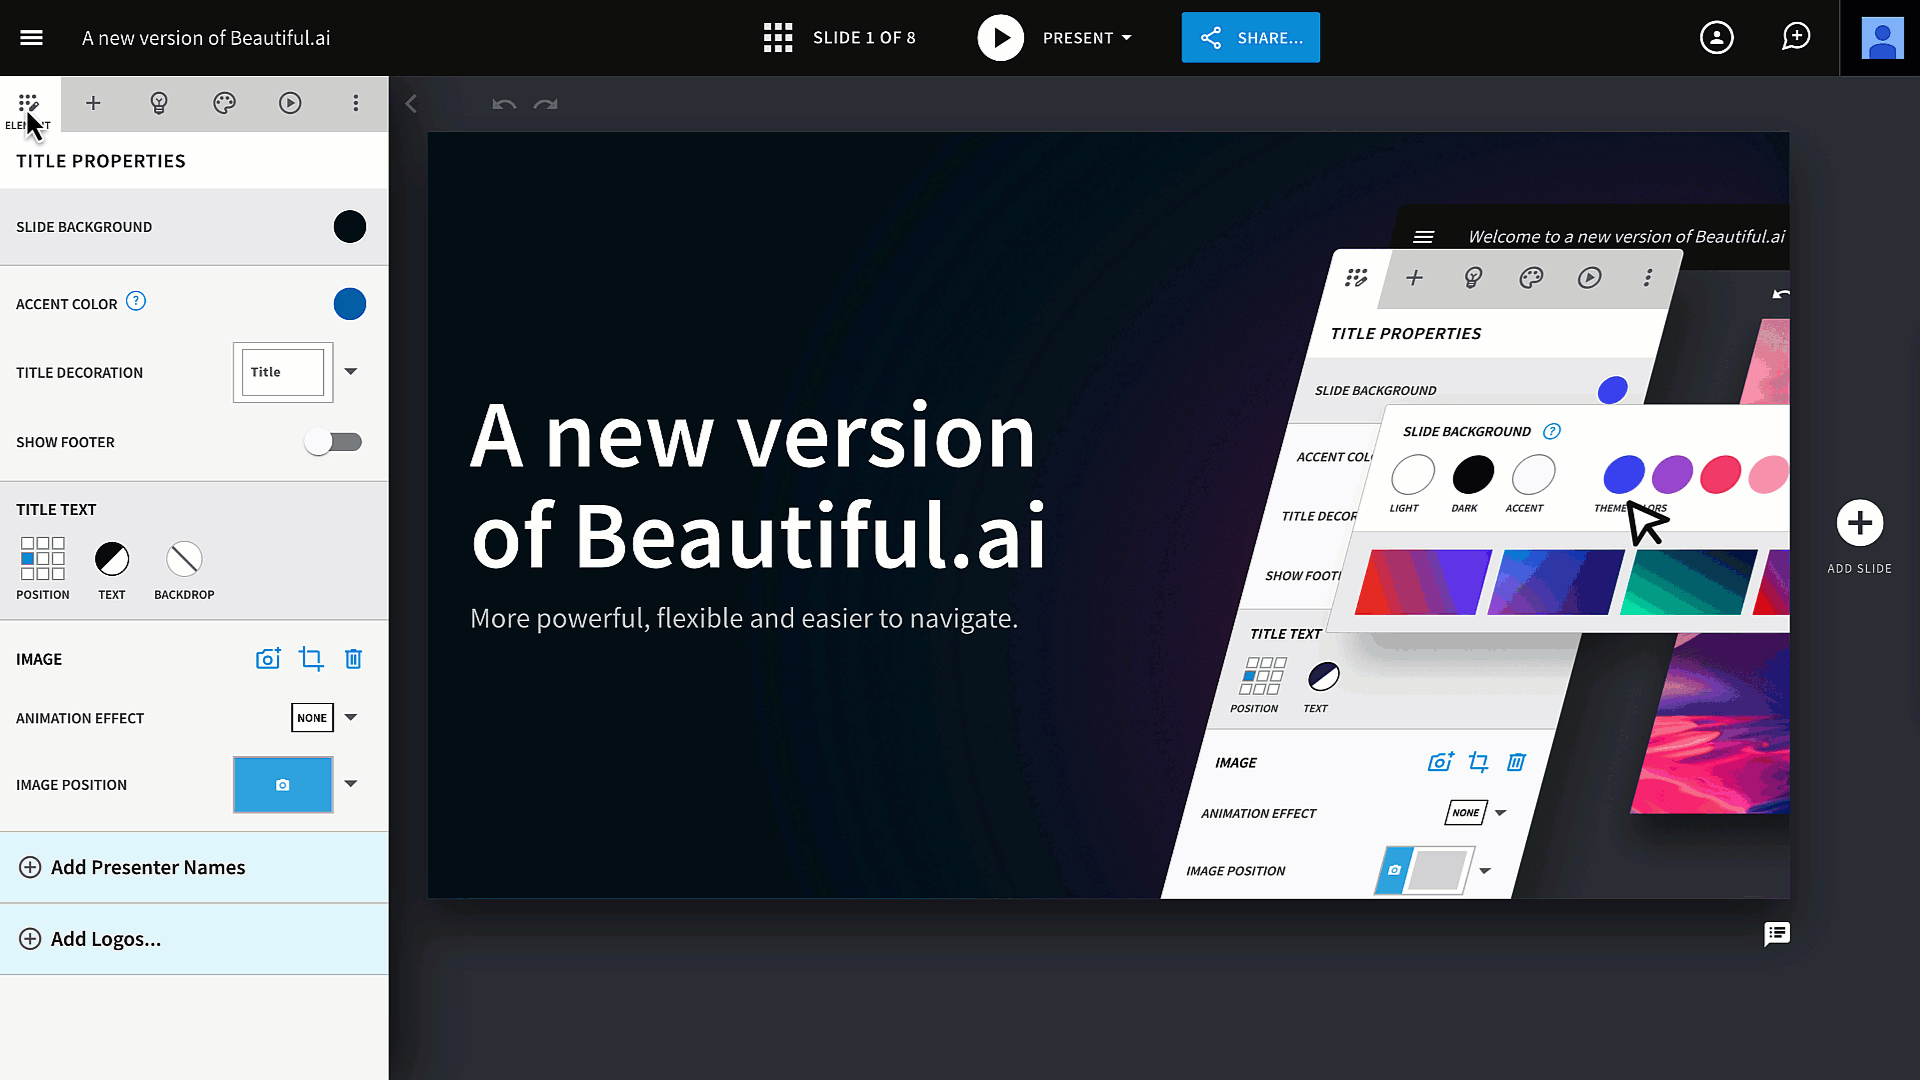Screen dimensions: 1920x1080
Task: Open the hamburger main menu
Action: [x=31, y=38]
